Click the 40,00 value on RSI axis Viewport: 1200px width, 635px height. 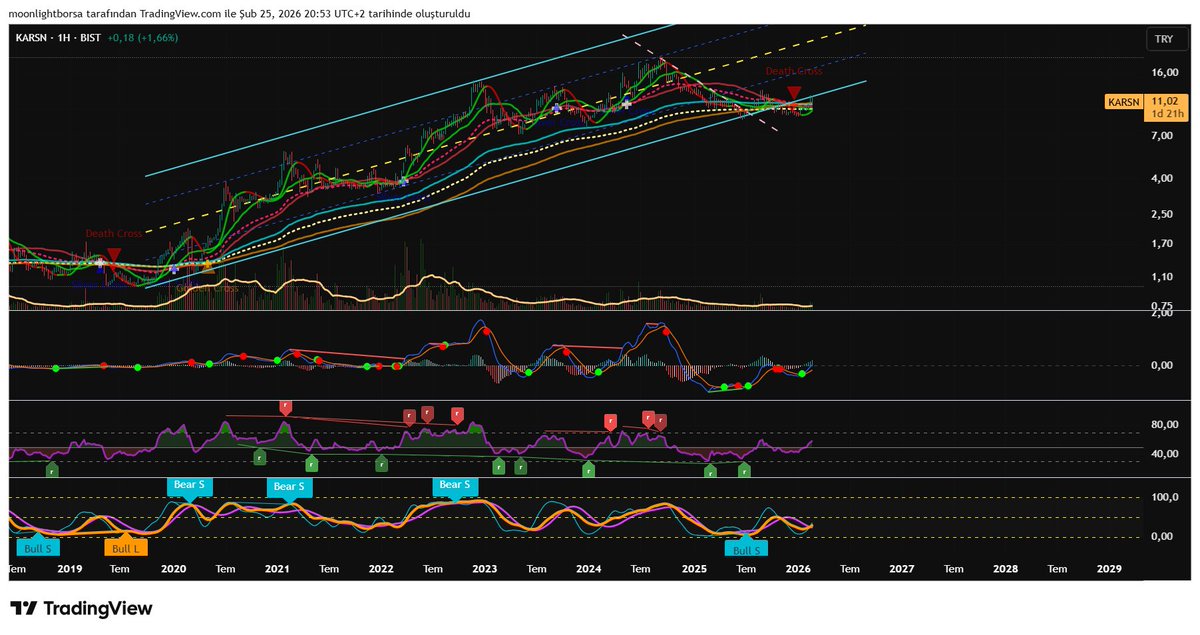click(1164, 454)
